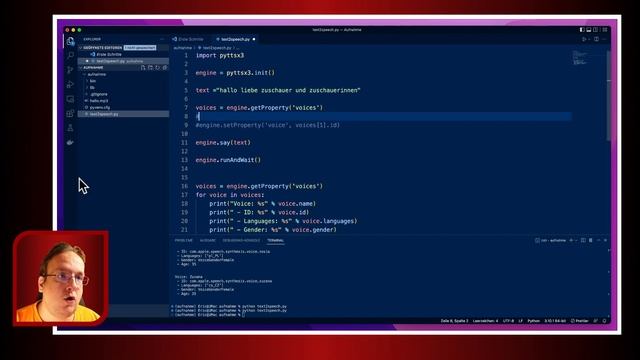Click Zeile 8, Spalte 2 cursor position
The image size is (640, 360).
click(x=454, y=321)
